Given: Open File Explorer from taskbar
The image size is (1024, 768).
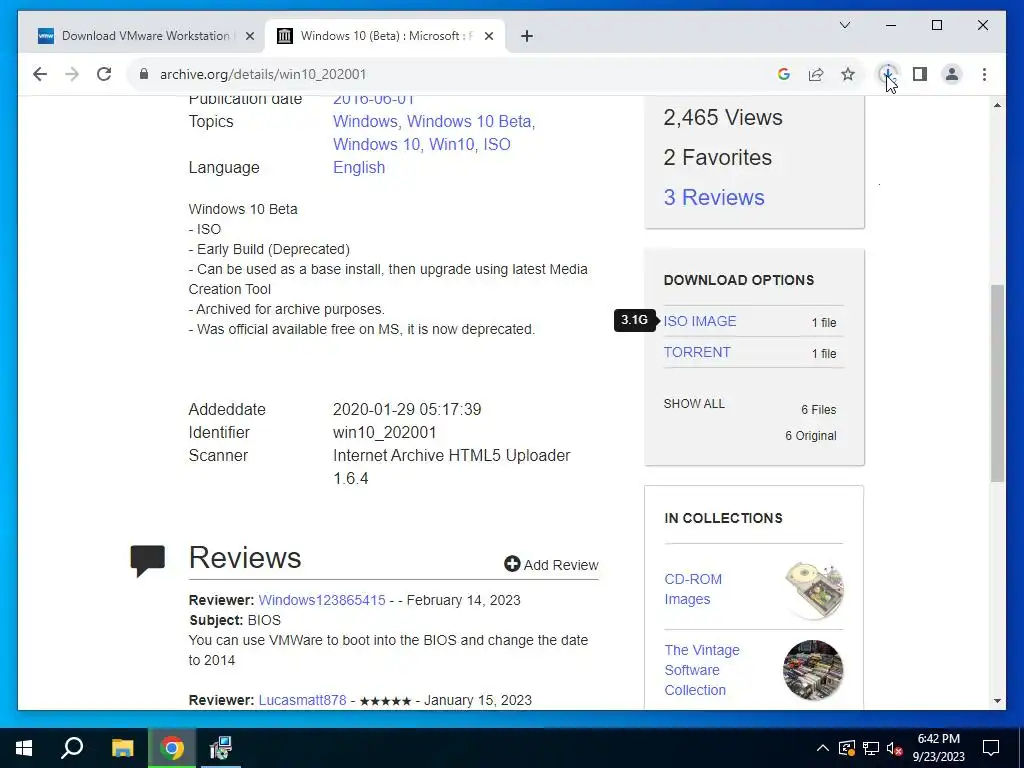Looking at the screenshot, I should point(122,748).
